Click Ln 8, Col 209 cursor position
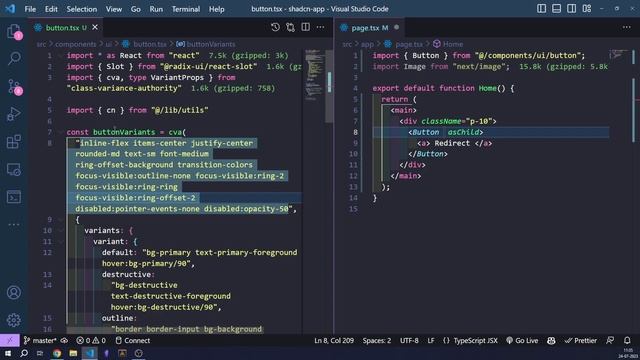The width and height of the screenshot is (640, 360). tap(334, 340)
